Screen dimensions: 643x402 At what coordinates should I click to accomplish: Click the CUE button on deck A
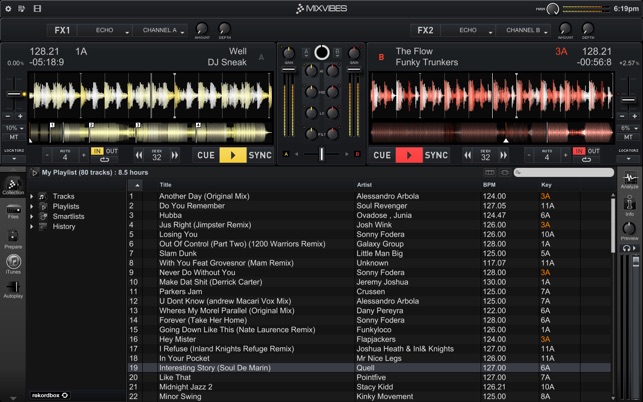pyautogui.click(x=206, y=155)
